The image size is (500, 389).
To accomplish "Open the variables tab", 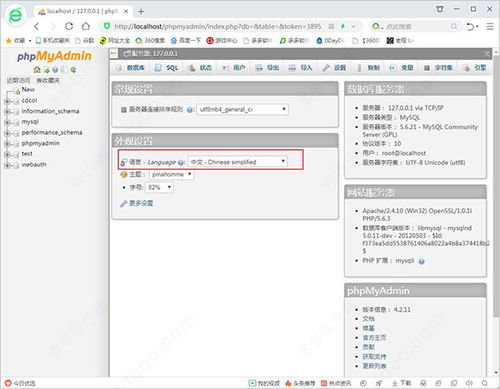I will (401, 68).
